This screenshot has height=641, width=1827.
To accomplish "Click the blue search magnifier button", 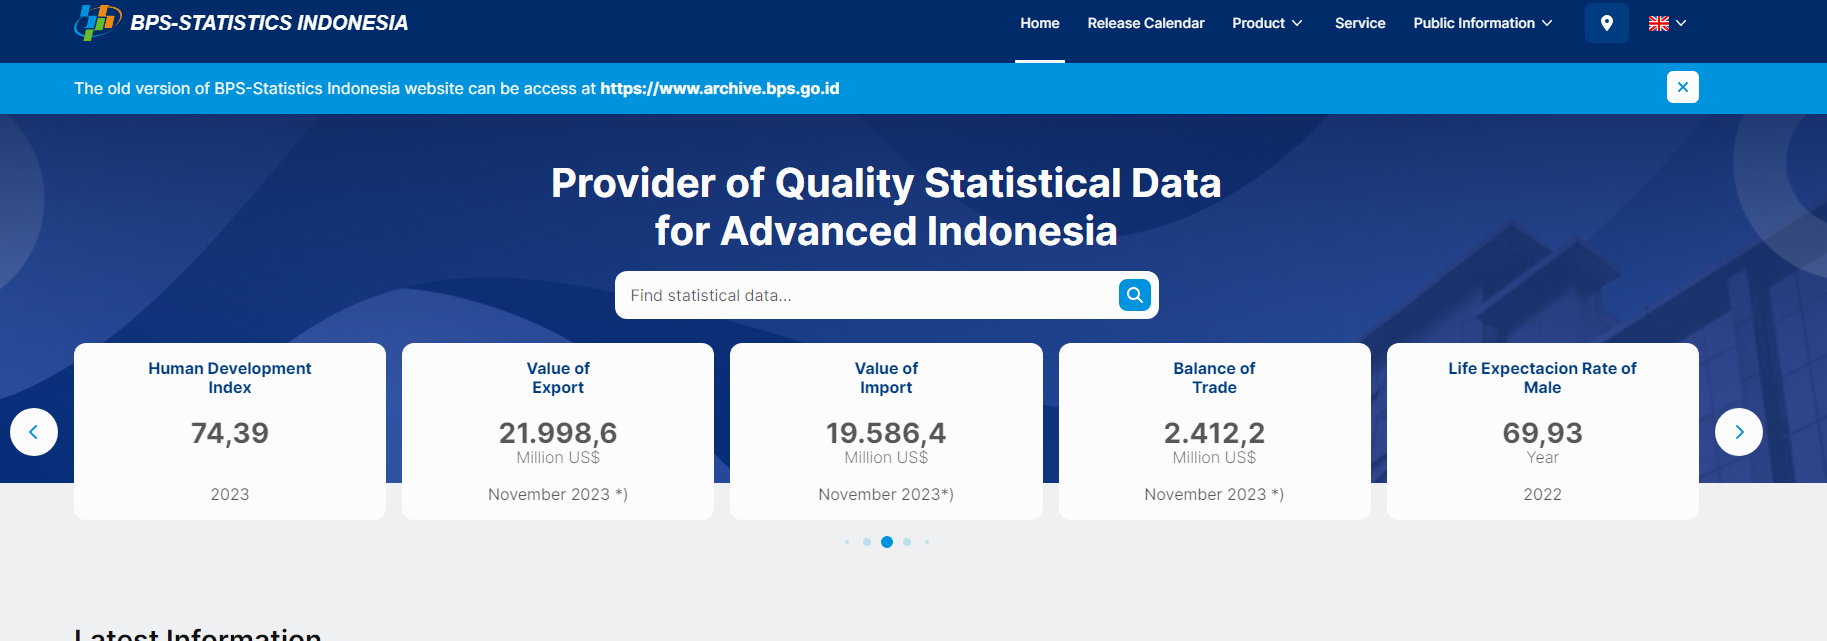I will tap(1134, 295).
